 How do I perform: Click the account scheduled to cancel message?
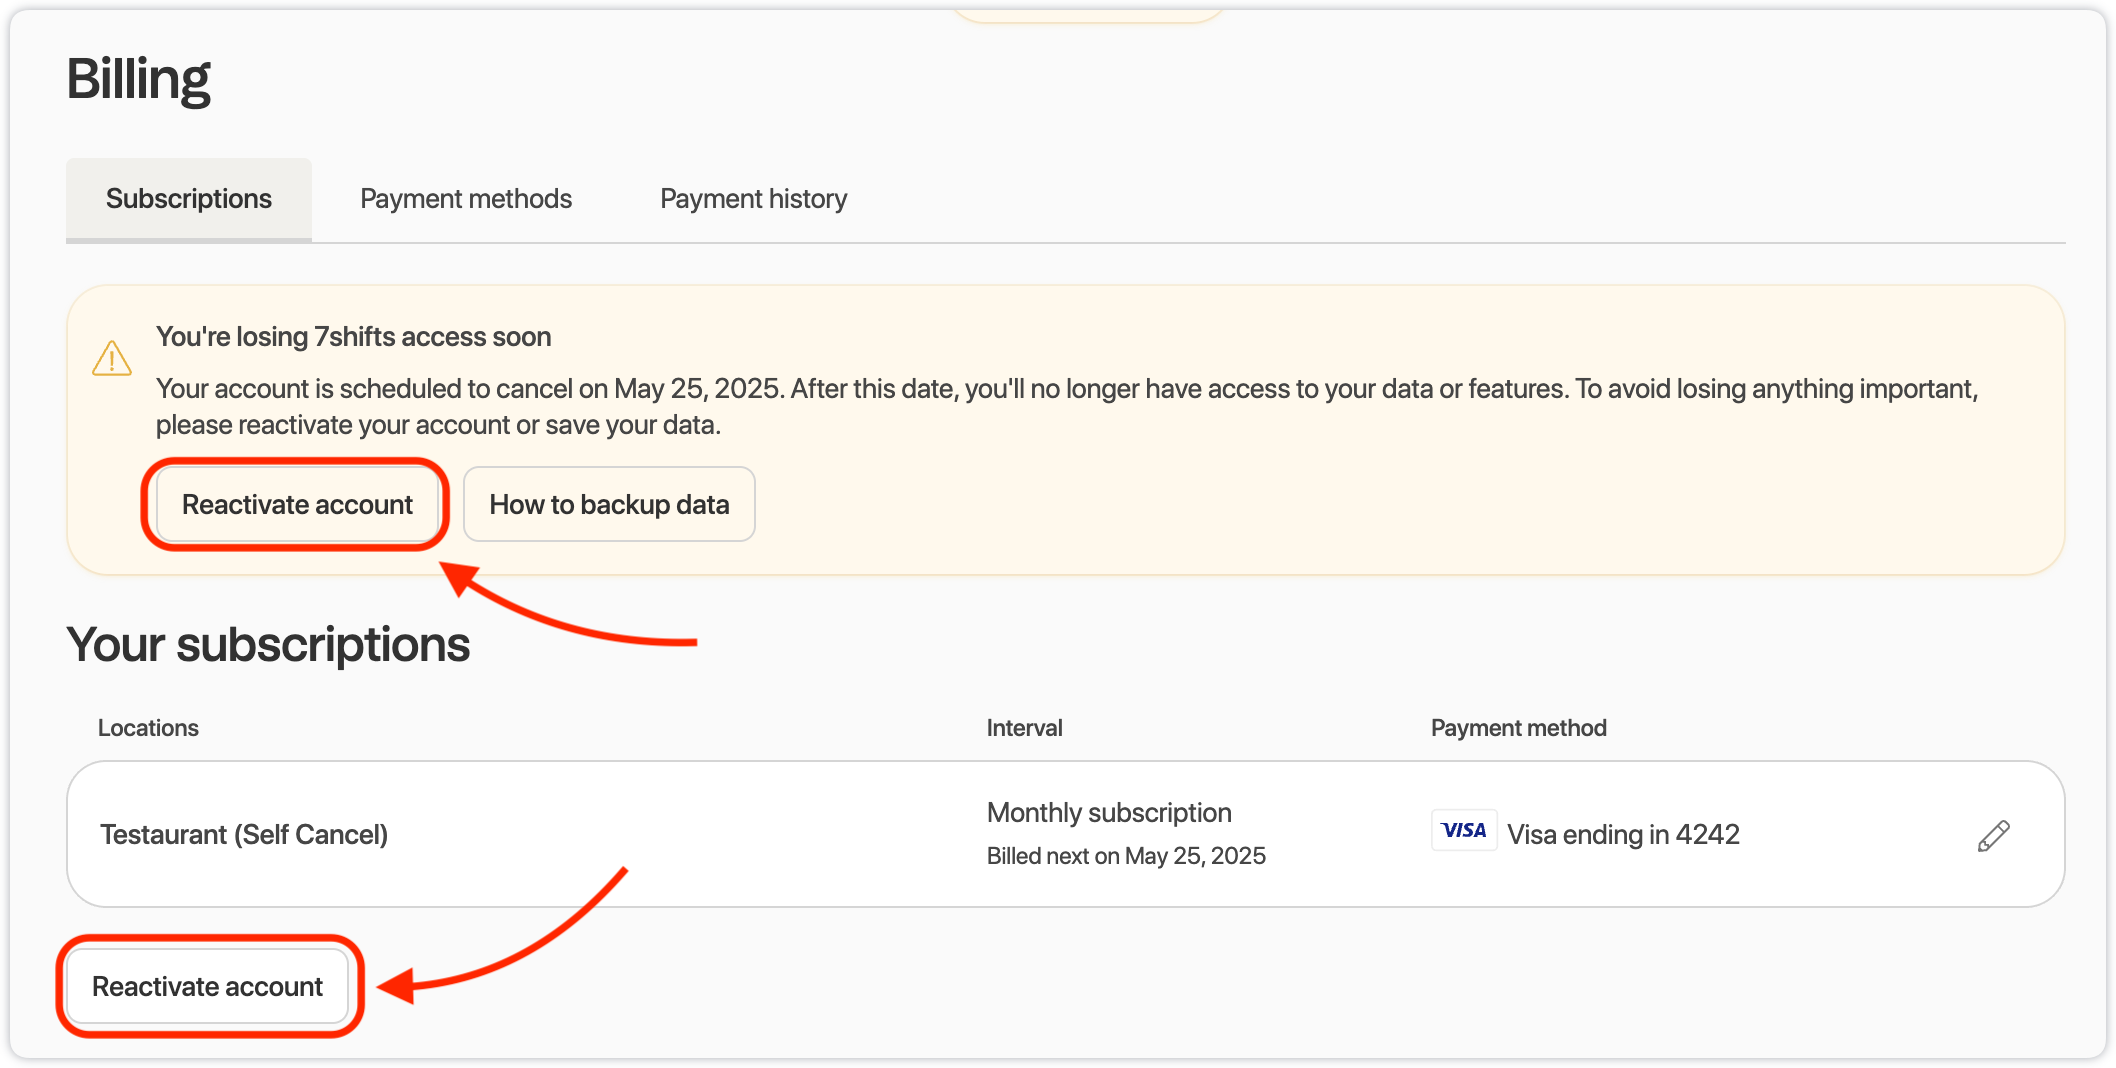tap(1067, 407)
